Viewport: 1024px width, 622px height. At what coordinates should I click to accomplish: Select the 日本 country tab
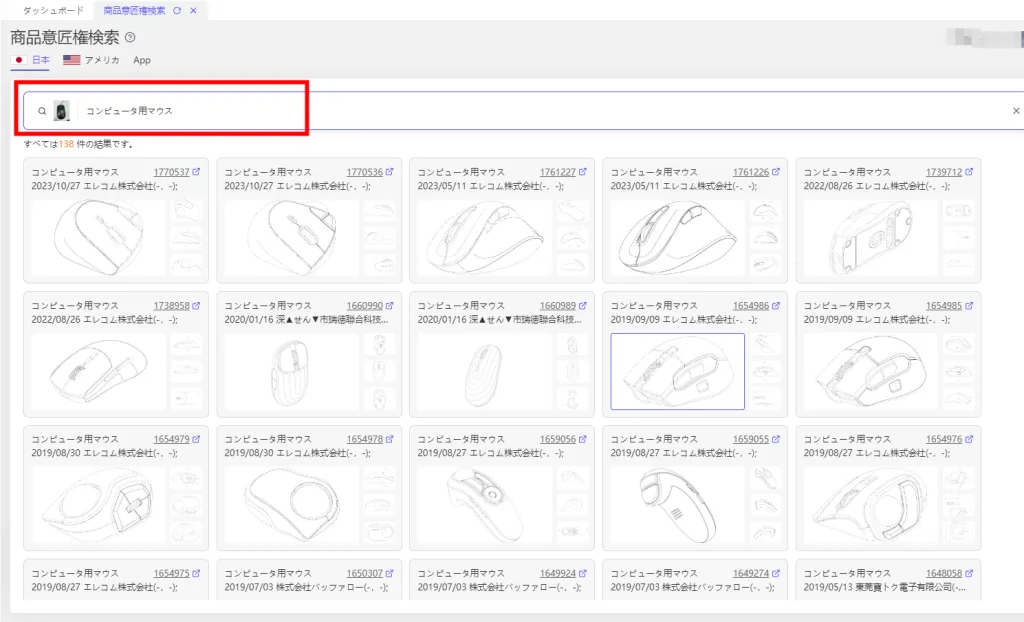[x=31, y=60]
